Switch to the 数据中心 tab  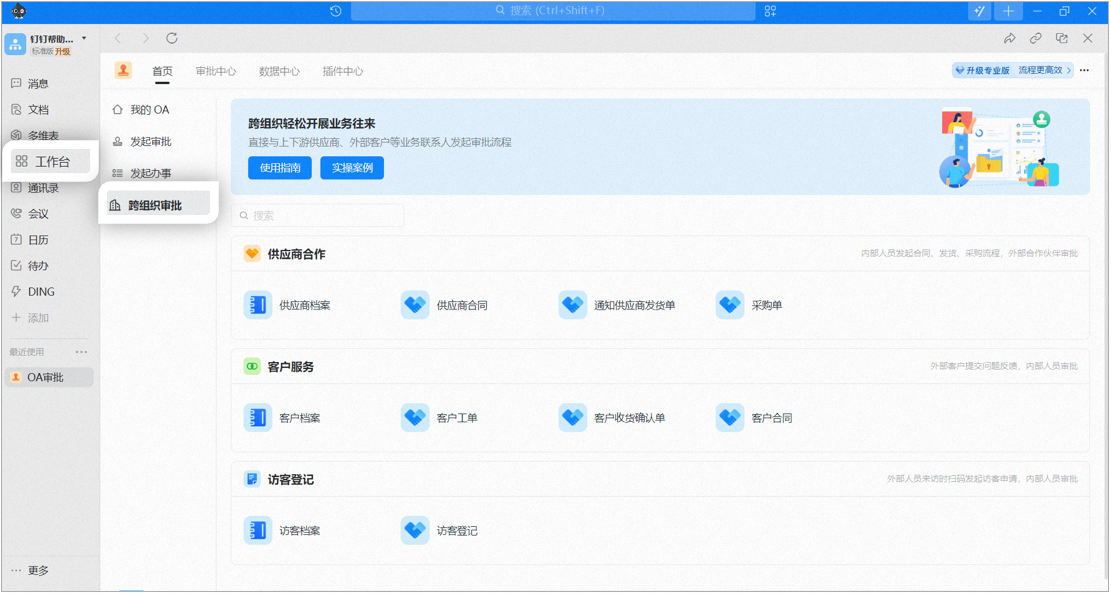click(279, 71)
